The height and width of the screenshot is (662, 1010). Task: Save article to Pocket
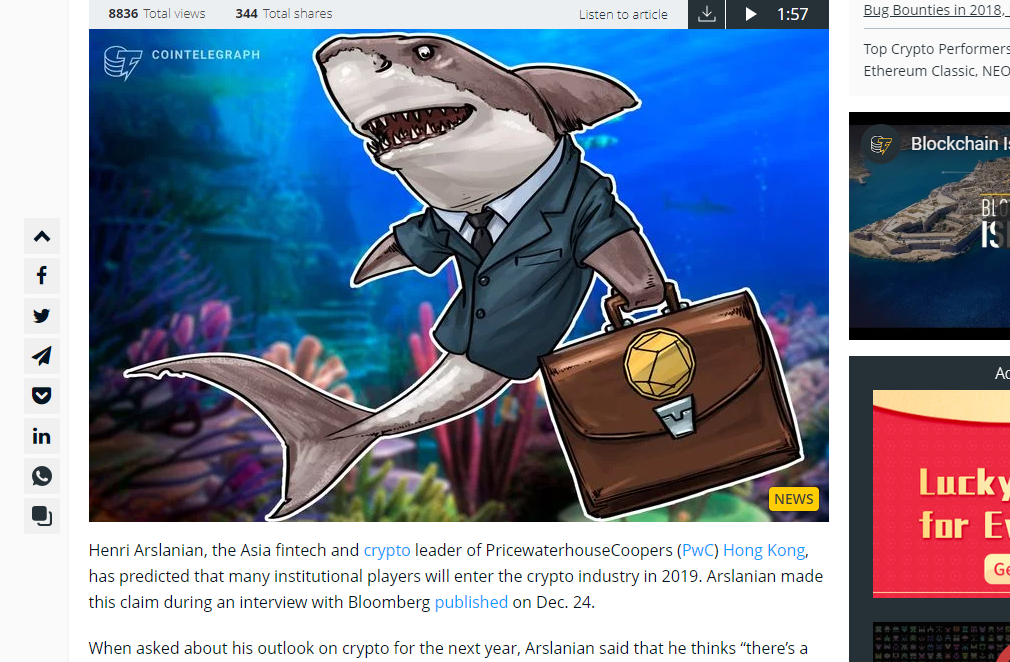coord(42,396)
